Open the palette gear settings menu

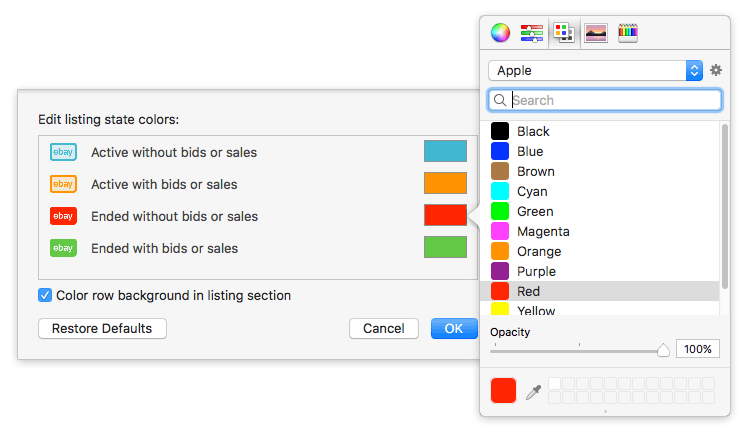pos(716,70)
